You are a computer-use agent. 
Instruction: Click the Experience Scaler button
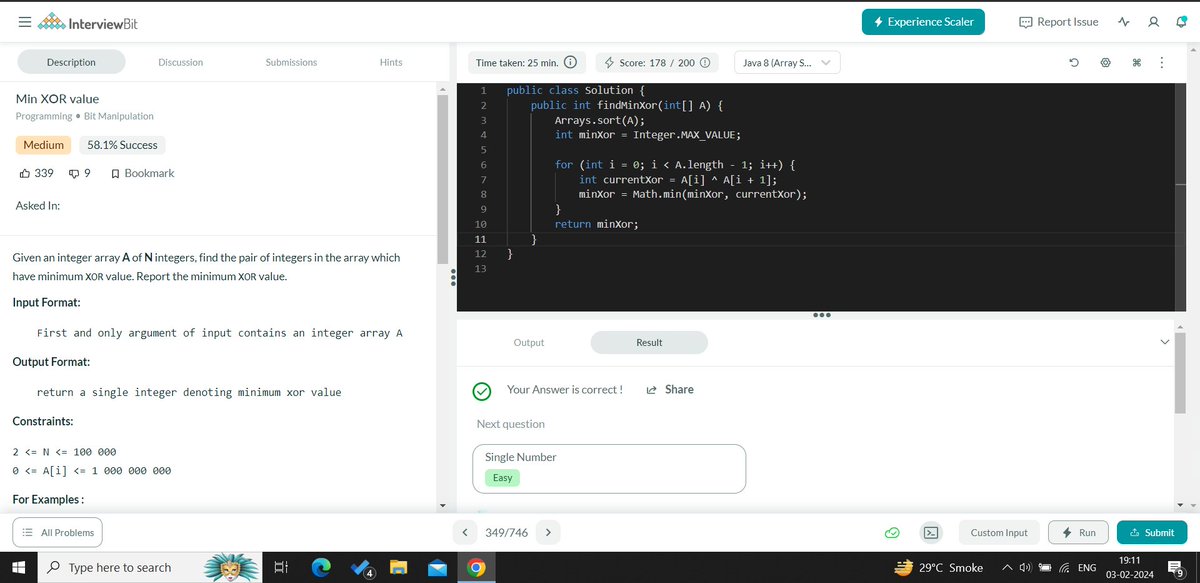point(924,22)
